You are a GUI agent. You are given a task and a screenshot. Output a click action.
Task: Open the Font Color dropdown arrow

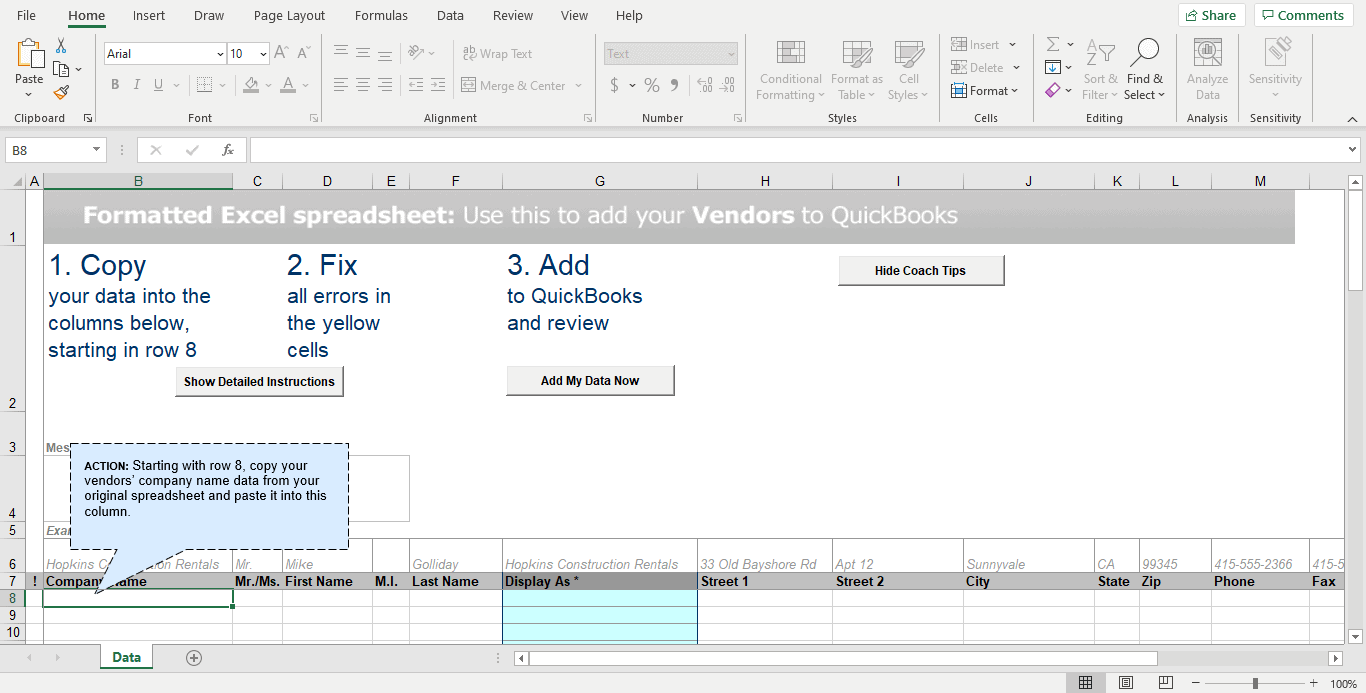click(x=305, y=85)
